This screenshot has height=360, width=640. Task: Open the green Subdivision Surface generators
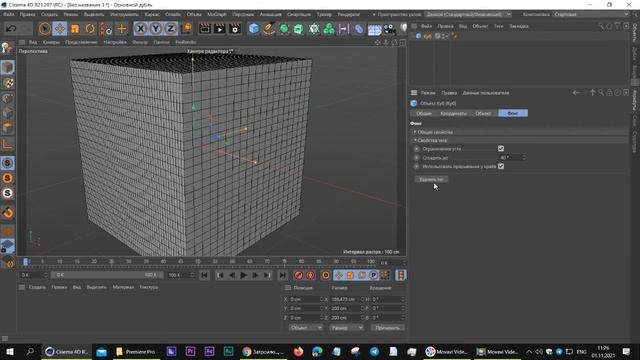(x=284, y=29)
